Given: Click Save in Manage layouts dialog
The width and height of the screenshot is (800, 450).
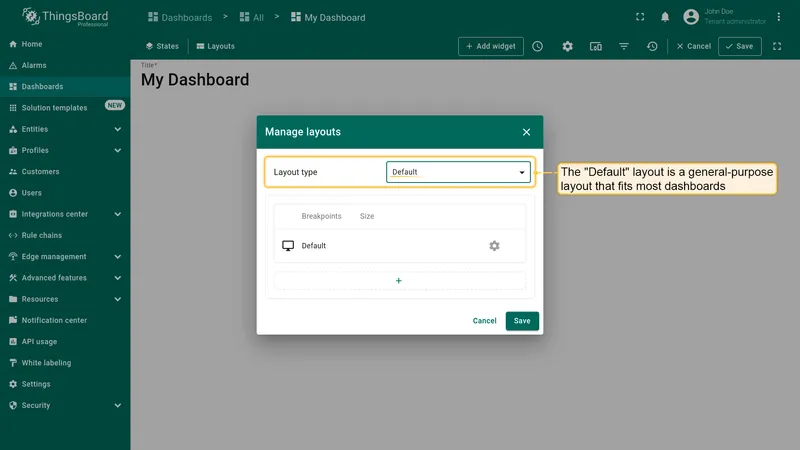Looking at the screenshot, I should pyautogui.click(x=522, y=321).
